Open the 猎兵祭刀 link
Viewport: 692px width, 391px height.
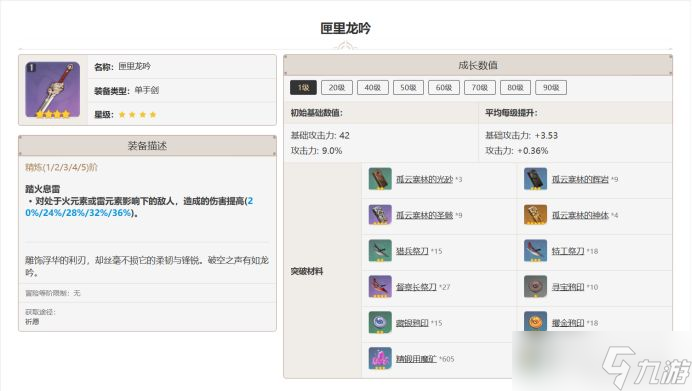click(412, 251)
